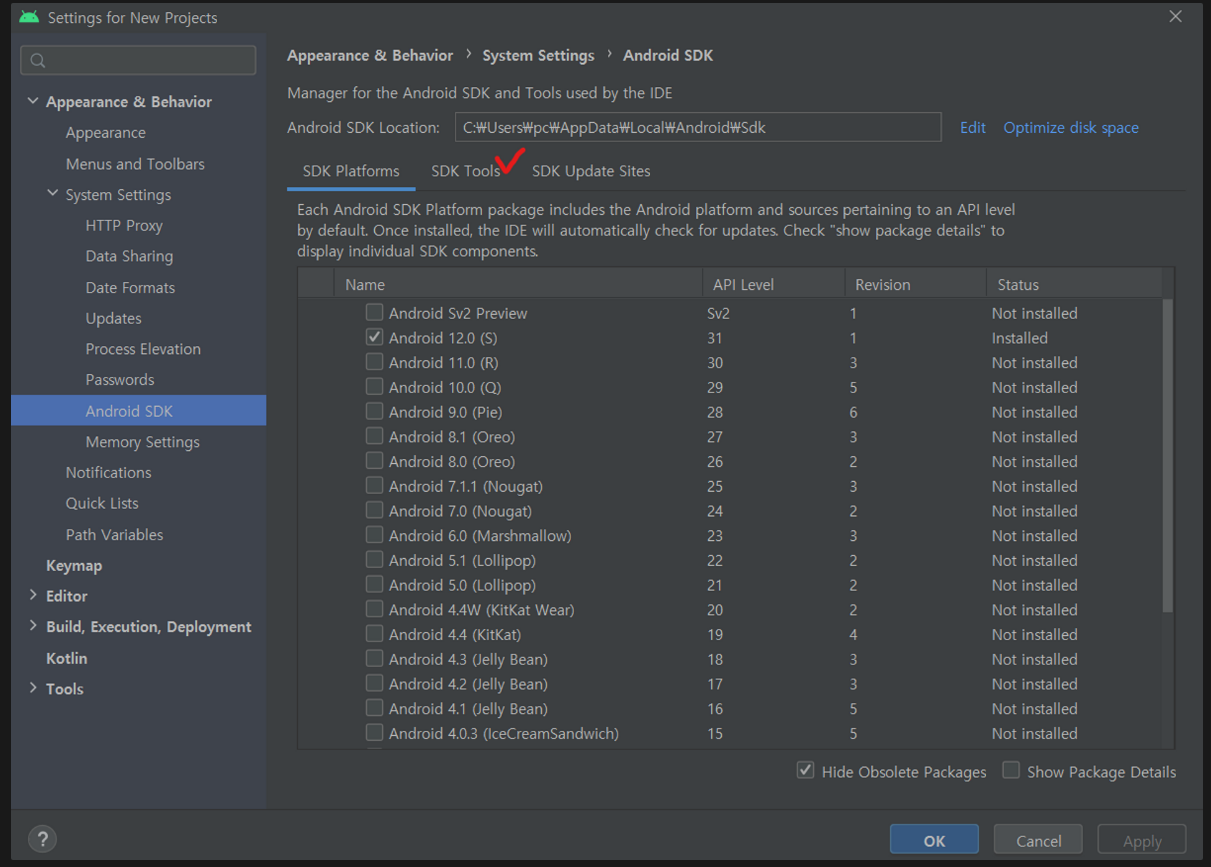Select Appearance in the settings tree
1211x867 pixels.
click(105, 132)
